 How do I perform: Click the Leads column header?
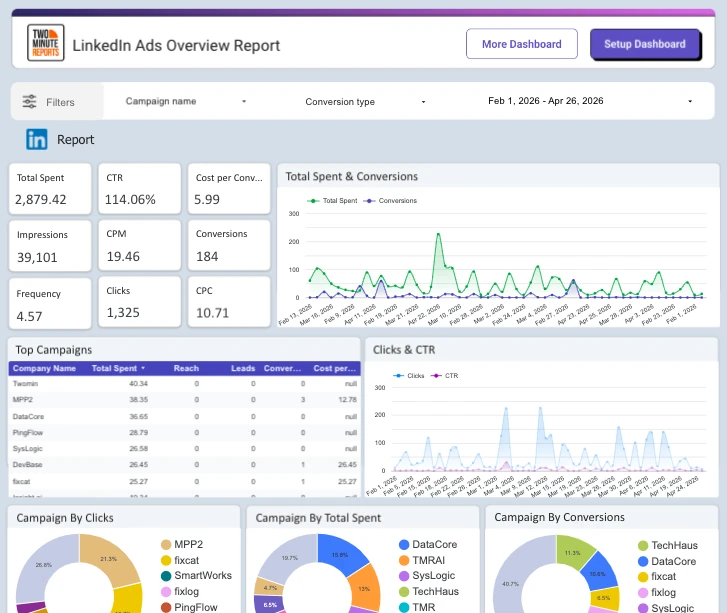coord(243,368)
